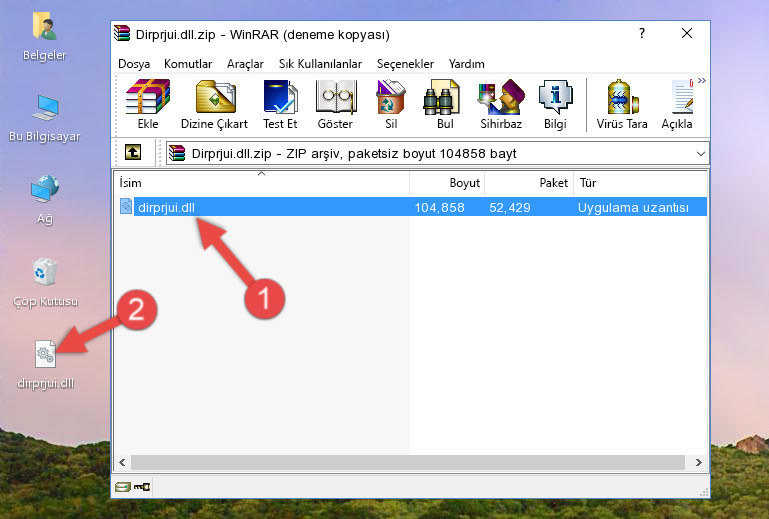Start the Virüs Tara scan
The image size is (769, 519).
pyautogui.click(x=622, y=104)
